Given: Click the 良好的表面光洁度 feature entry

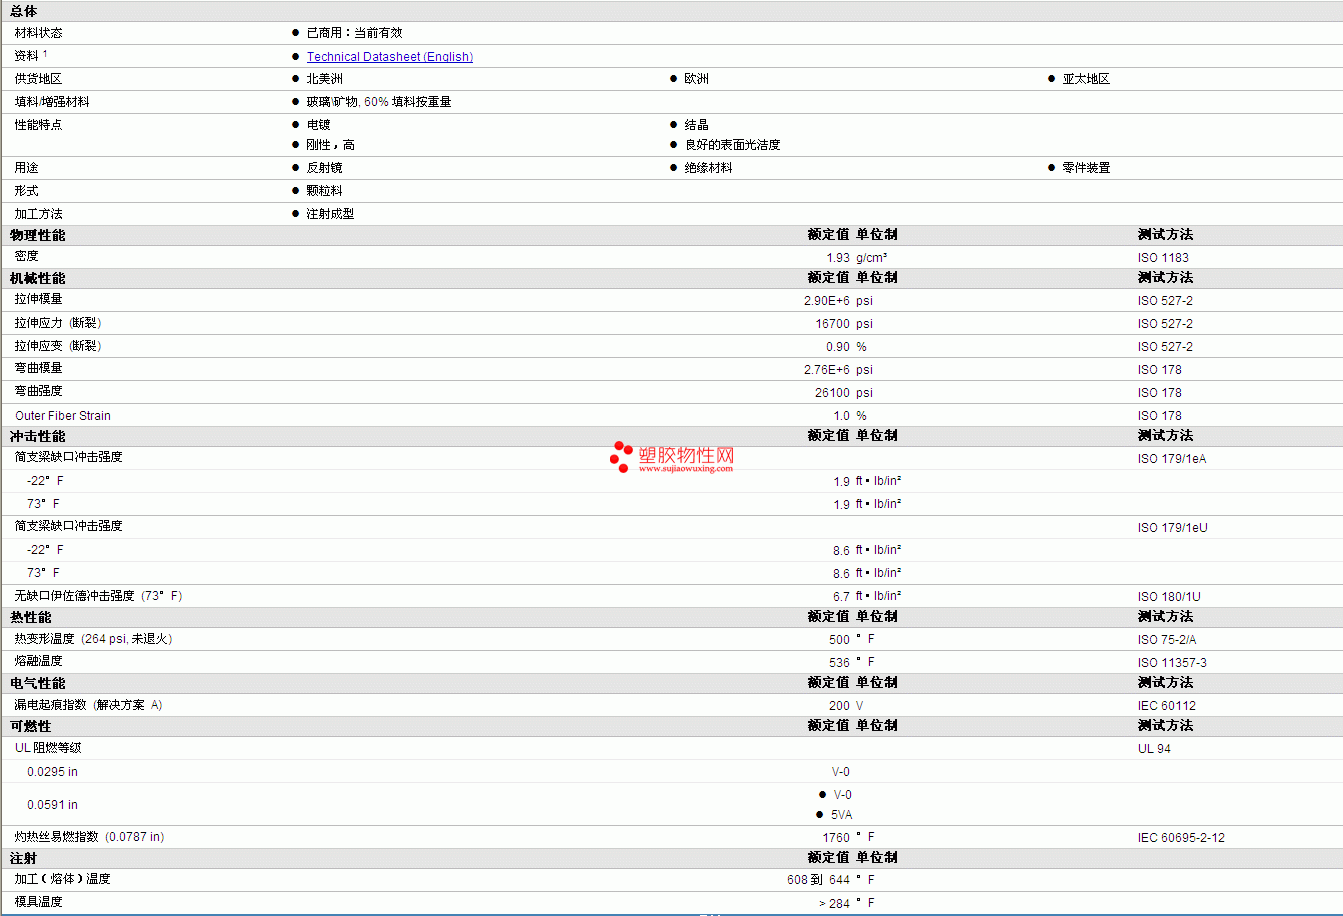Looking at the screenshot, I should pos(732,145).
